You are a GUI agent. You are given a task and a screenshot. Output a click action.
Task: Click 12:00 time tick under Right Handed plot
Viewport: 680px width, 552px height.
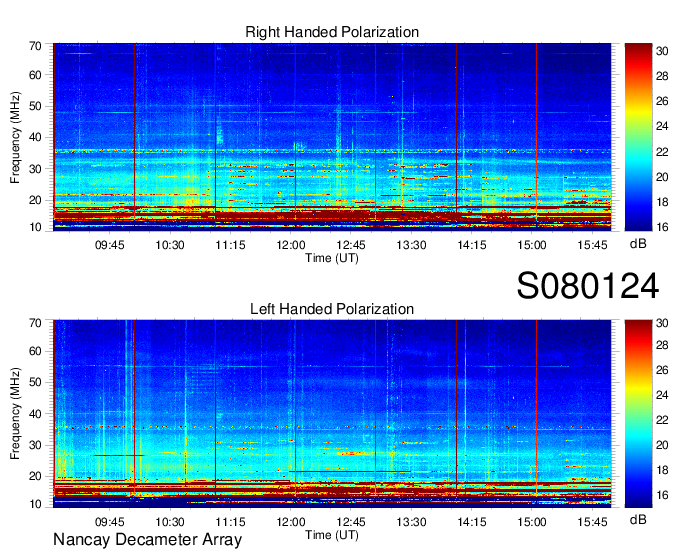point(291,245)
